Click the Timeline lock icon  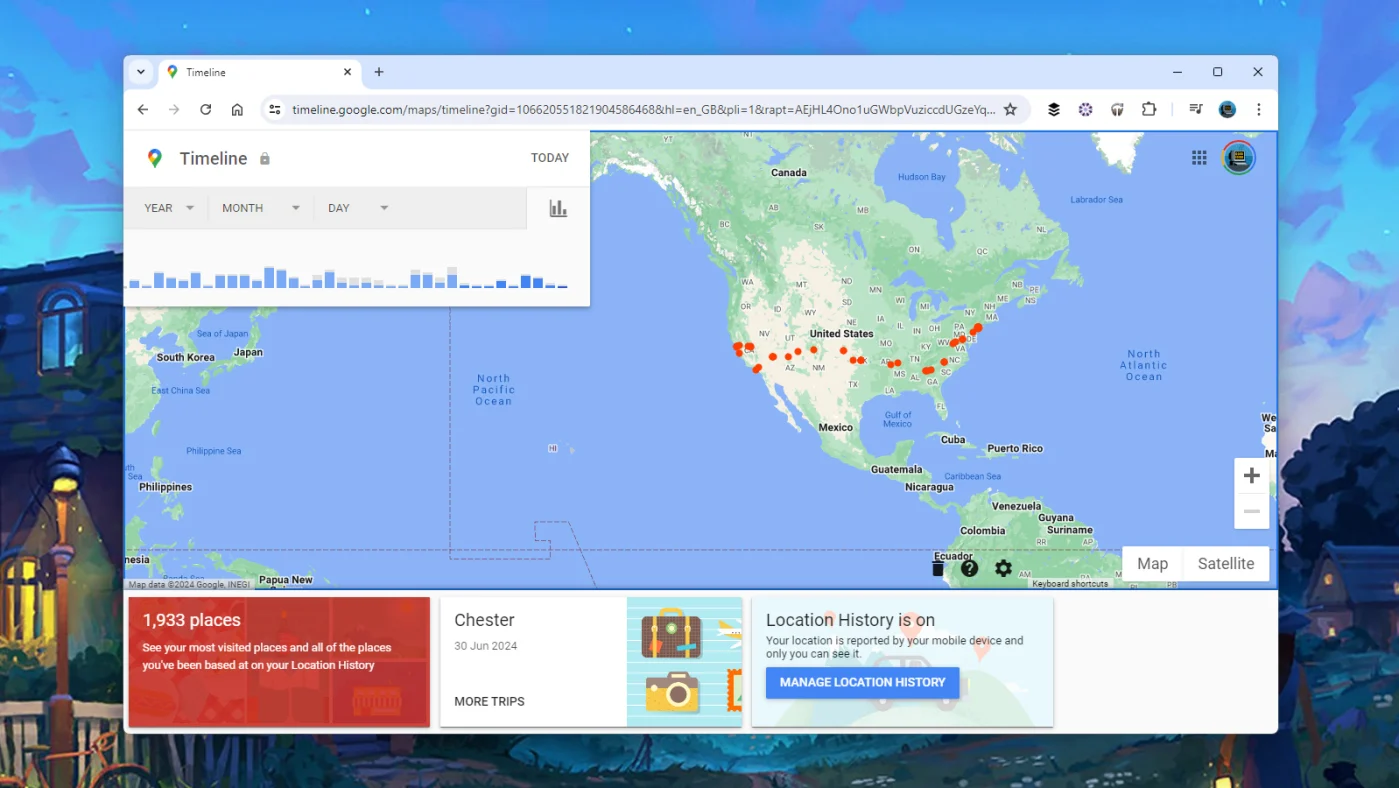[265, 158]
